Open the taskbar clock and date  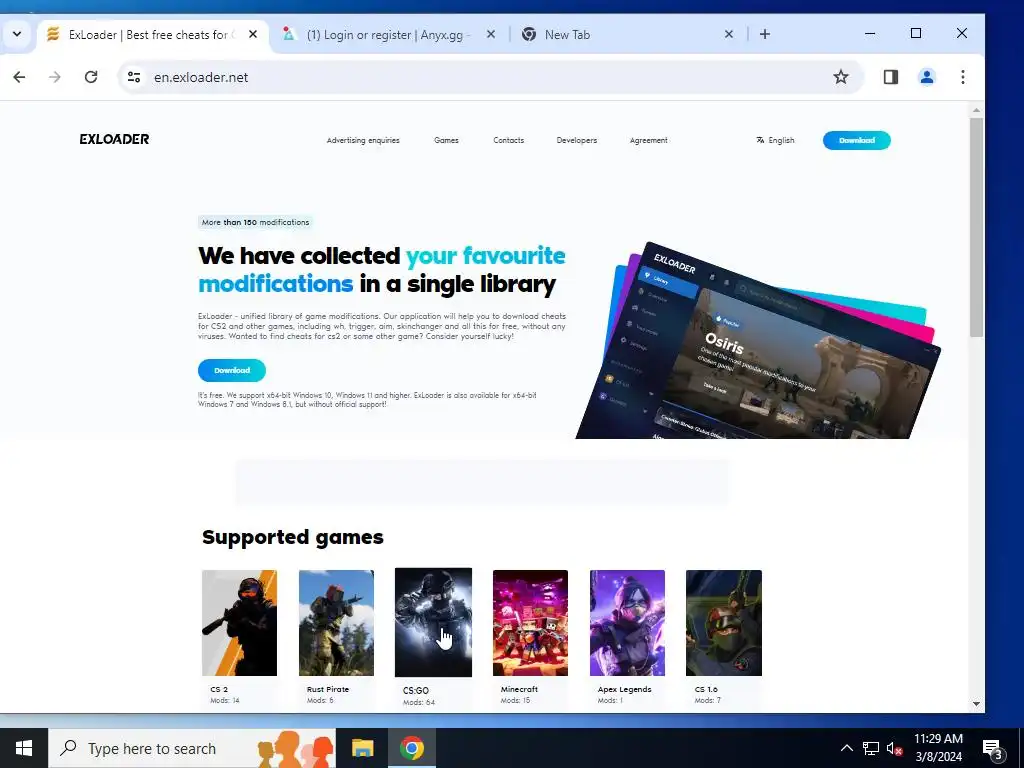coord(938,748)
